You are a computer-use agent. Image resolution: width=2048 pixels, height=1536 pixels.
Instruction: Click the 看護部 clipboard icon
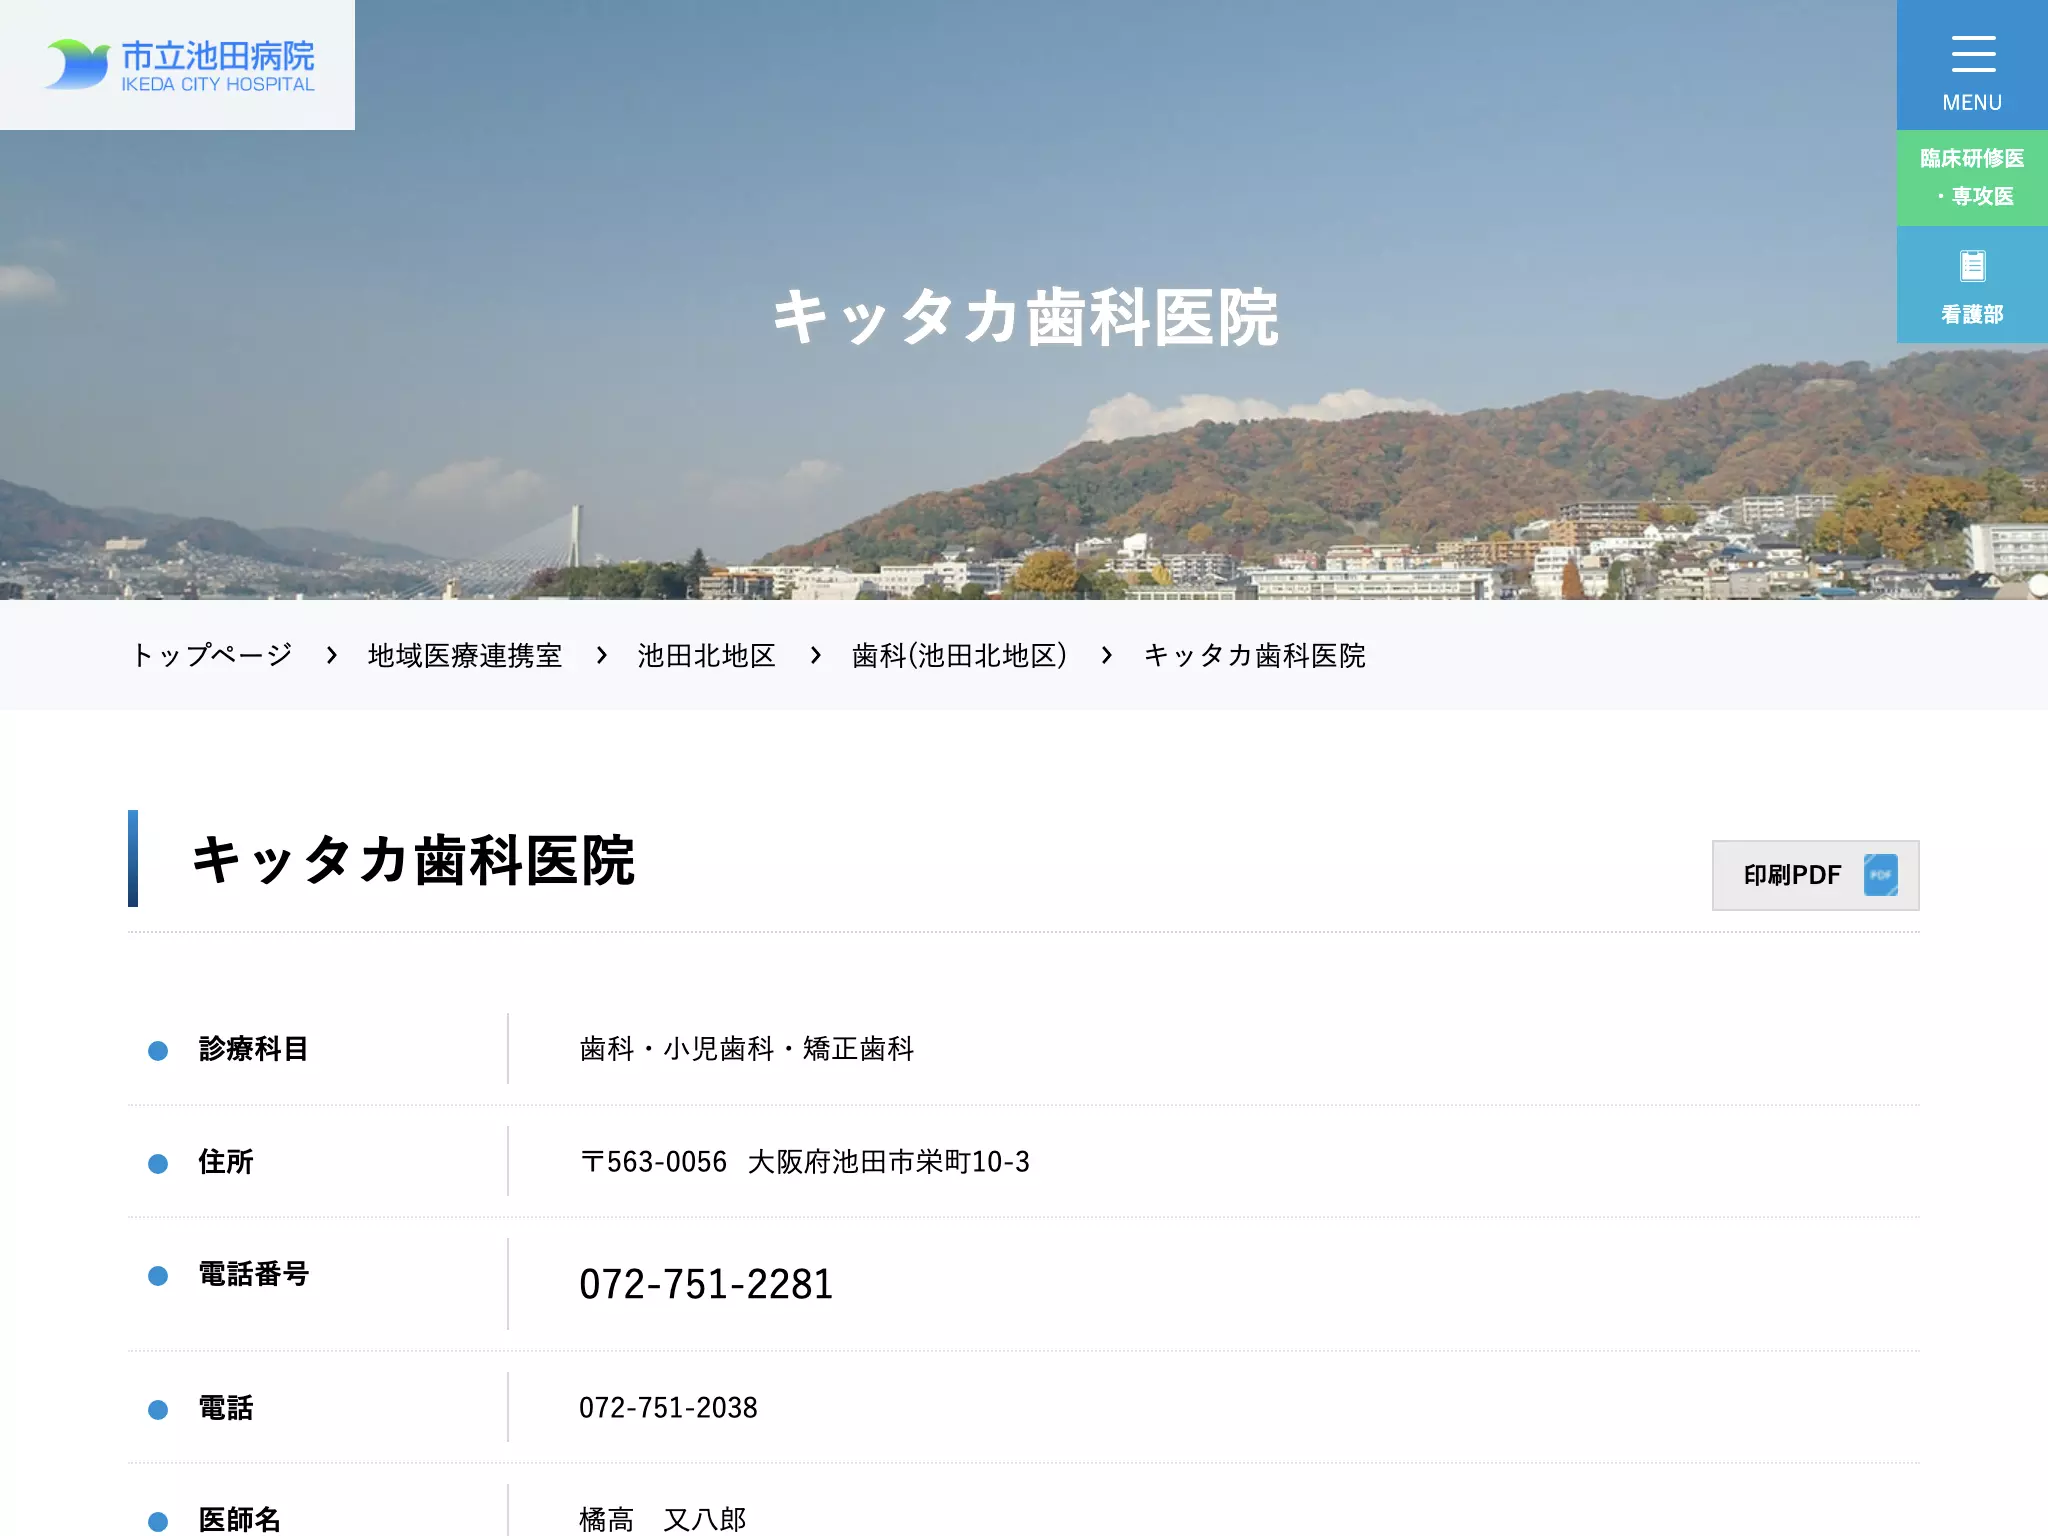pos(1972,266)
